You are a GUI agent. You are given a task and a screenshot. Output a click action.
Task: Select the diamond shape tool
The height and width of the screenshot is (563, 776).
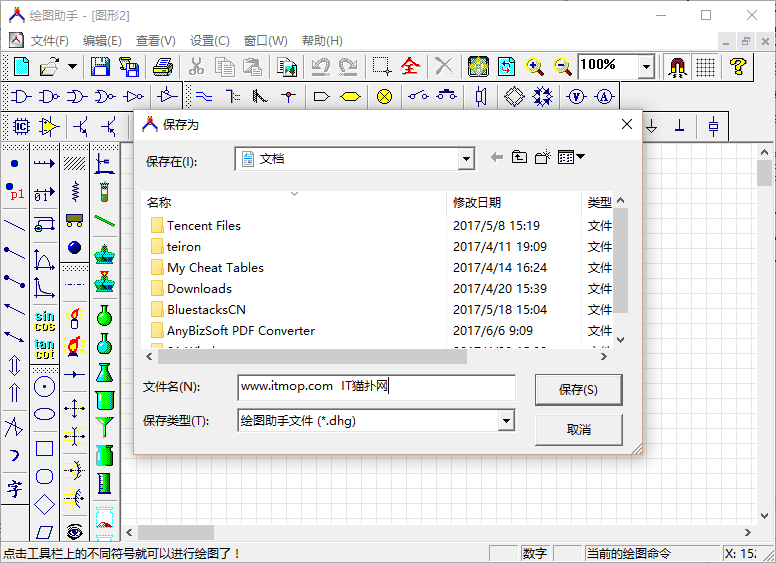click(45, 505)
